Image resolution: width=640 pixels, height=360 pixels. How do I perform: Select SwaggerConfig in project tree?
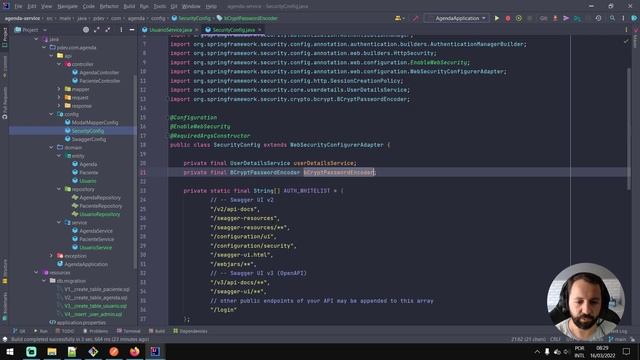point(89,139)
